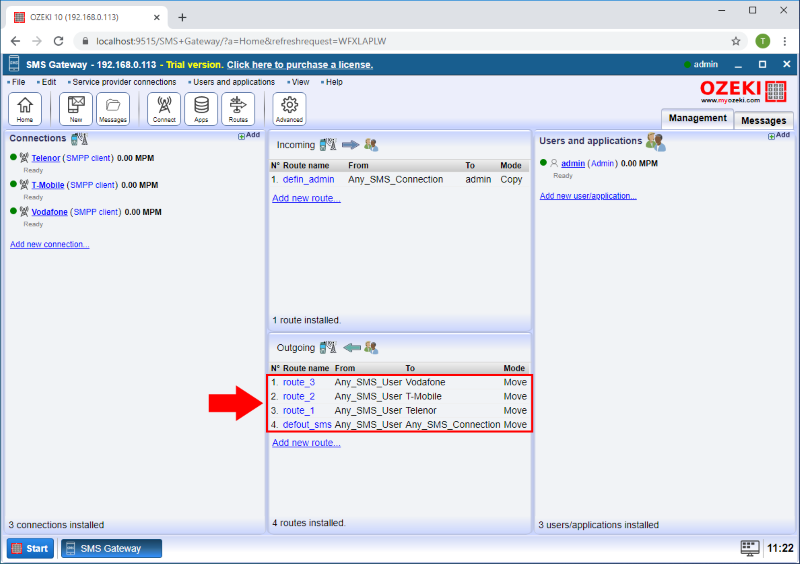Open the Messages folder toolbar icon
The width and height of the screenshot is (800, 564).
[x=113, y=109]
